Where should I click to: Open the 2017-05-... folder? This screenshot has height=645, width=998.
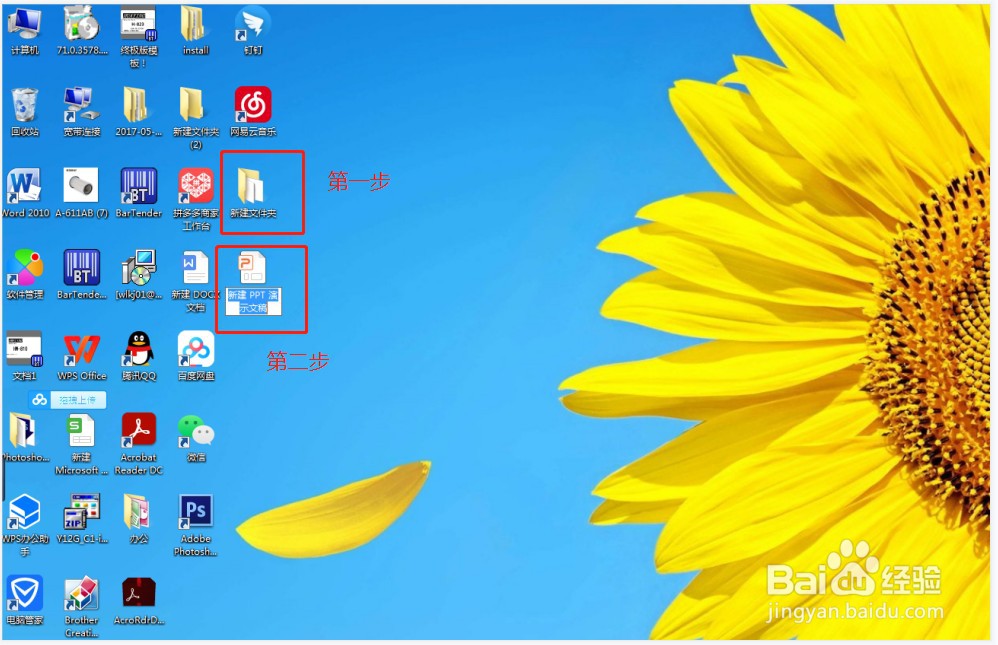click(138, 111)
